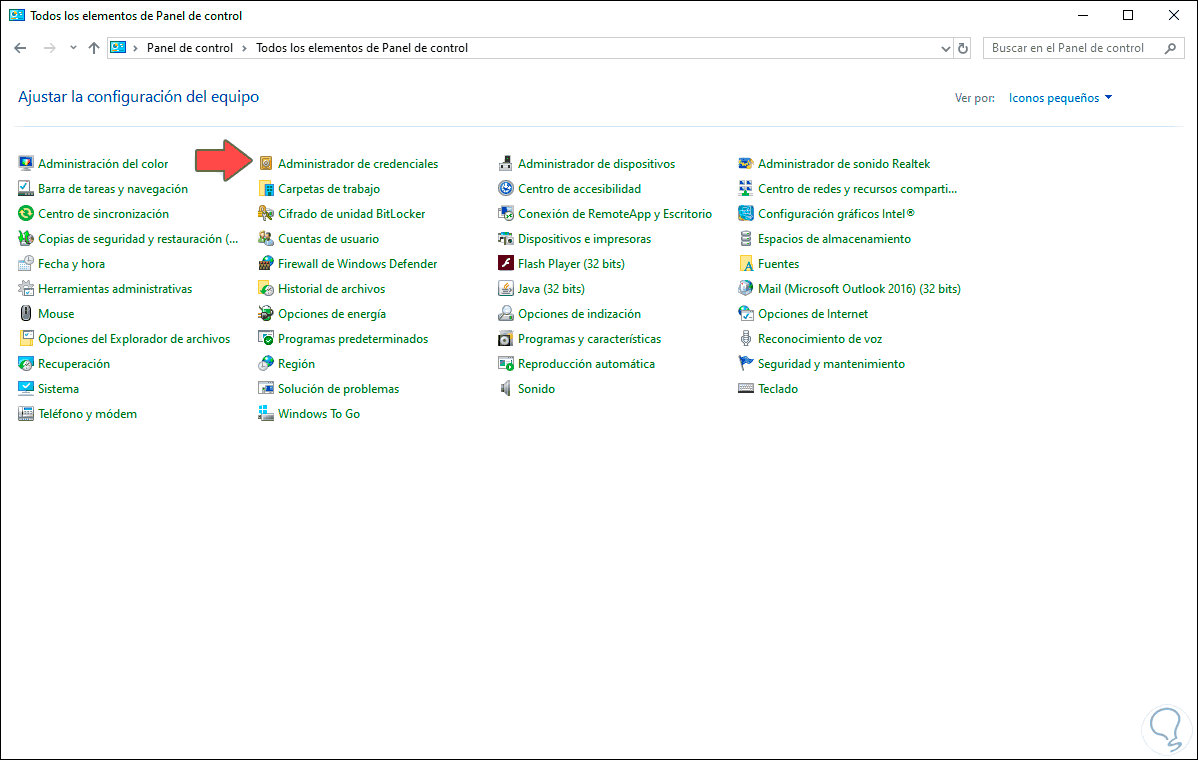
Task: Open Reproducción automática link
Action: point(586,364)
